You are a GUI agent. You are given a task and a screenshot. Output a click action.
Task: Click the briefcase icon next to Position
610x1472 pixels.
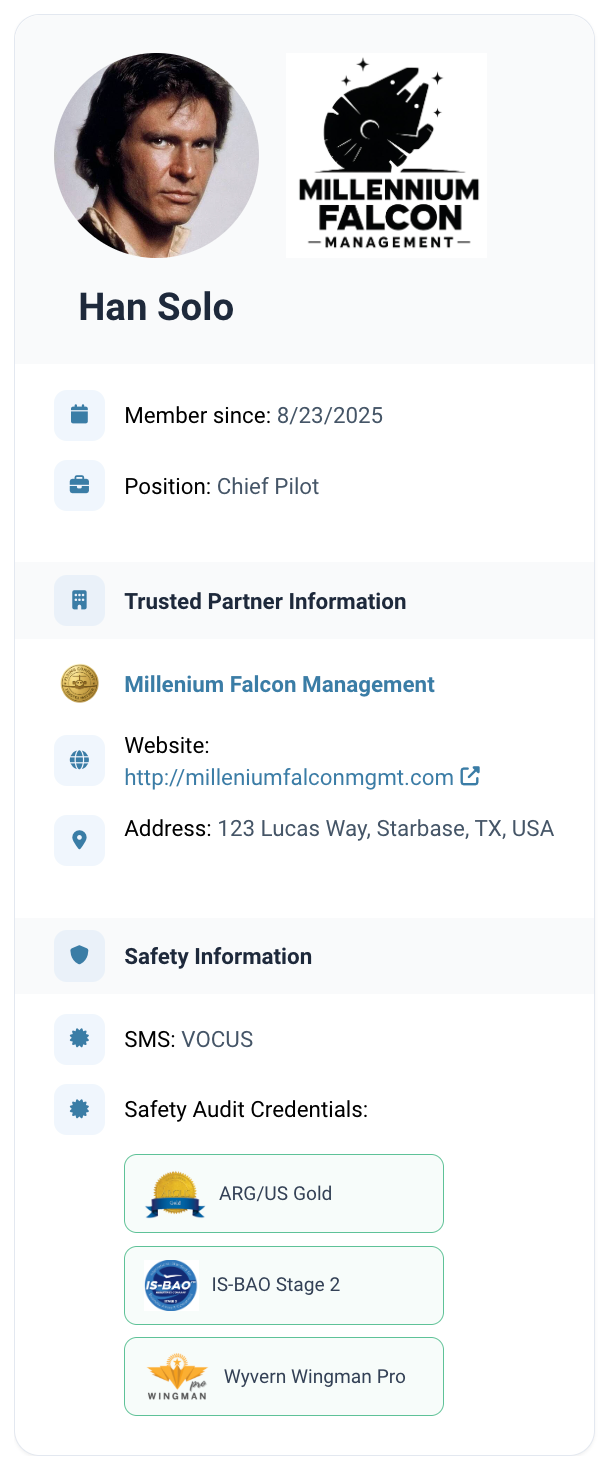click(x=79, y=486)
